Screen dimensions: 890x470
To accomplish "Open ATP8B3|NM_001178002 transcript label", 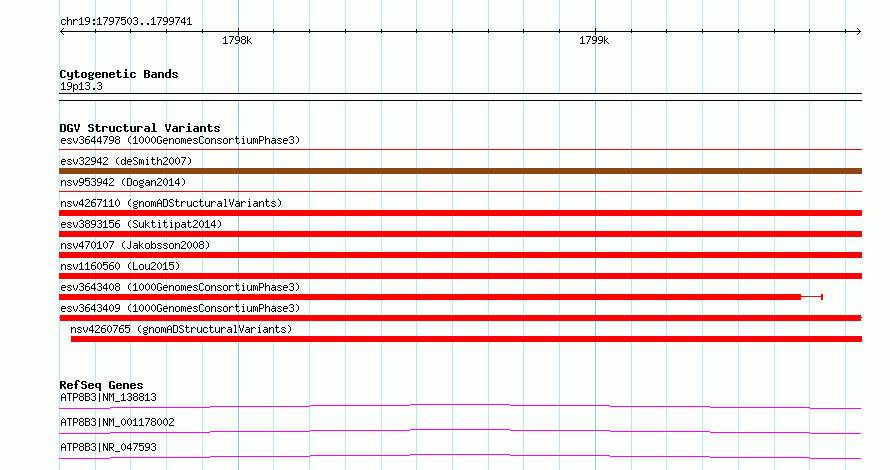I will [117, 422].
